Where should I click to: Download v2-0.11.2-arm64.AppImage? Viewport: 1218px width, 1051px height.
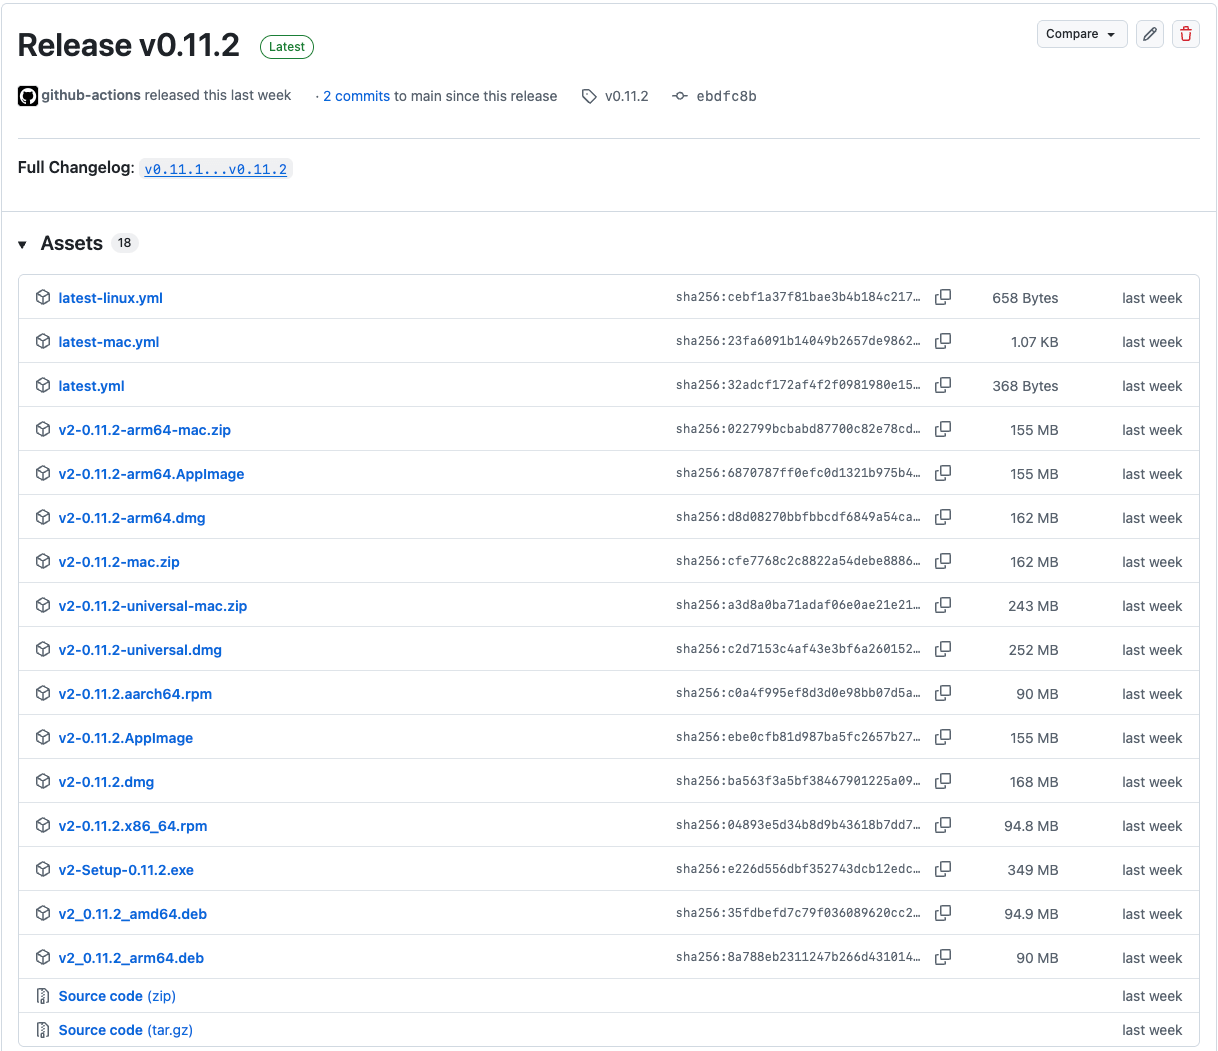151,473
